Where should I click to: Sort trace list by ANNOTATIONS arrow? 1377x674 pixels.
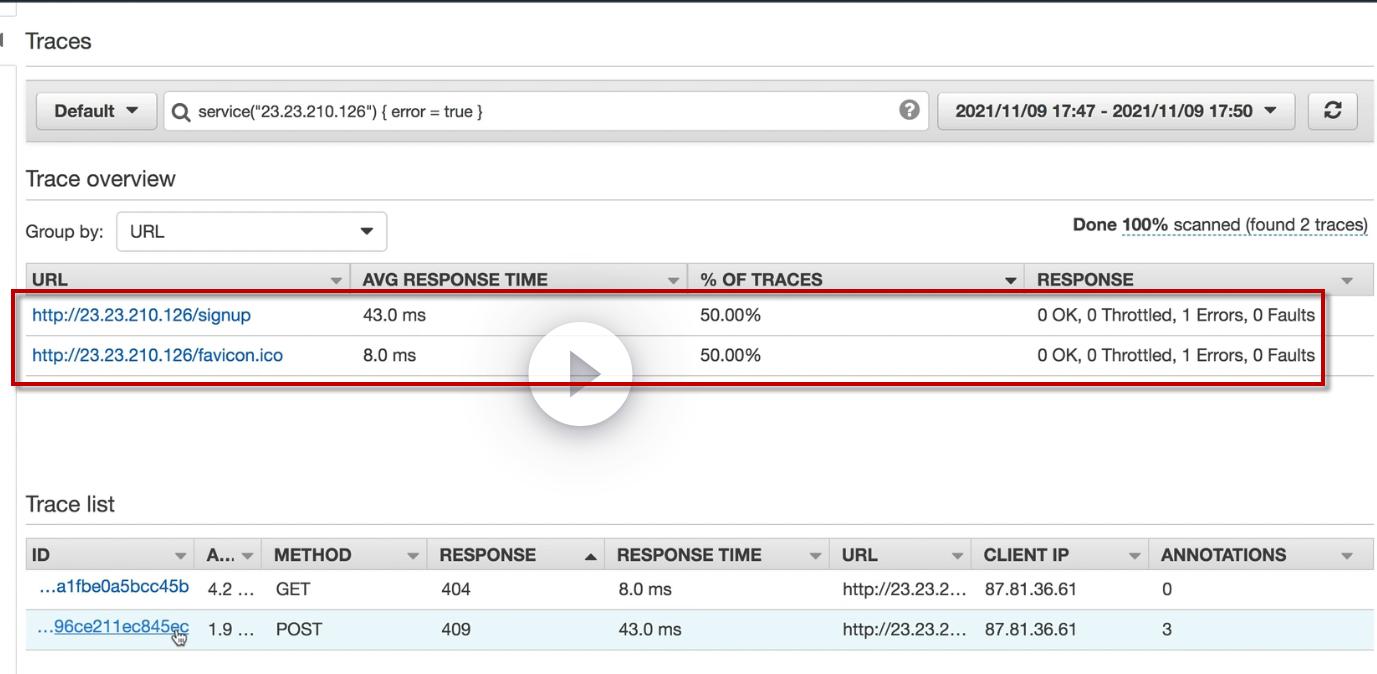(1347, 555)
